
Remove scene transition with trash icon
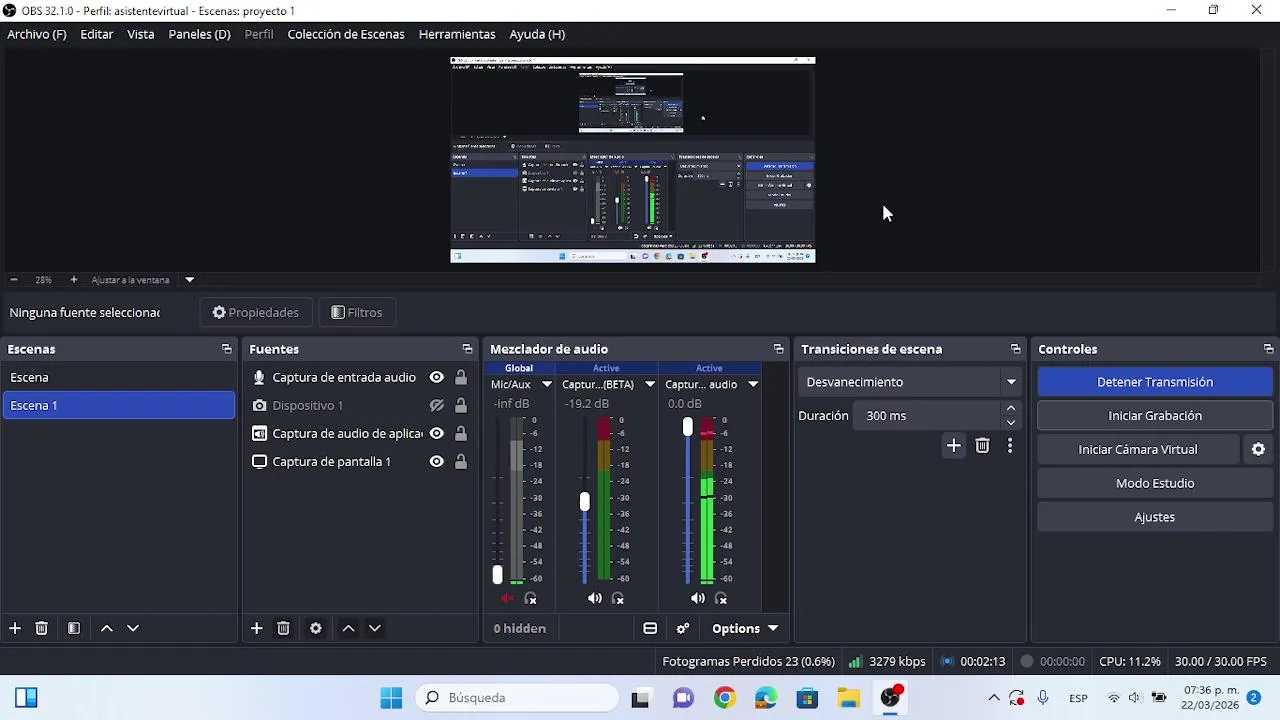tap(982, 446)
